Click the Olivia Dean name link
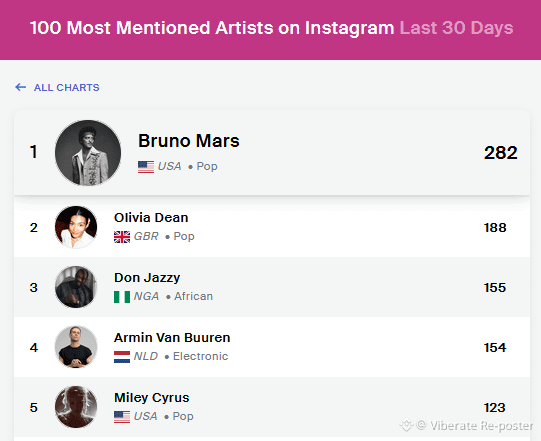This screenshot has height=441, width=541. (x=151, y=218)
